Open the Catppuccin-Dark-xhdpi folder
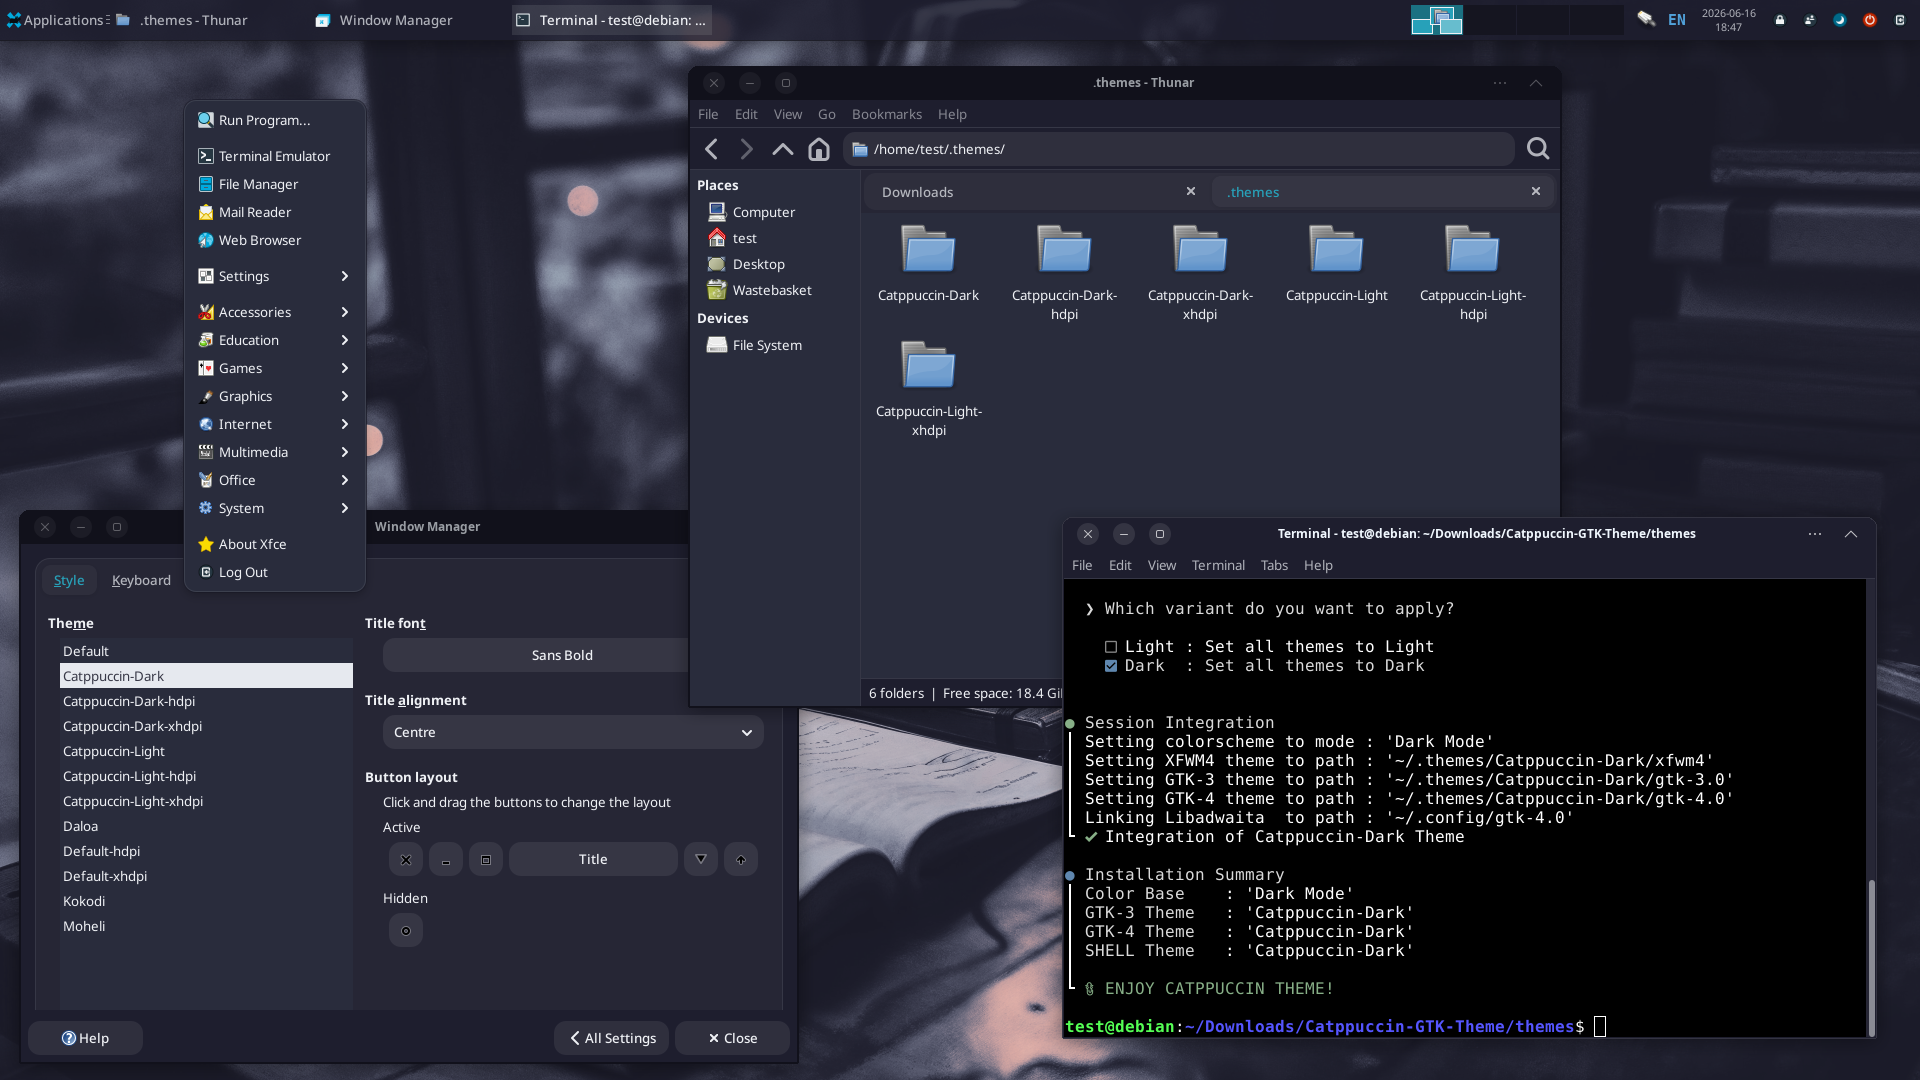Screen dimensions: 1920x1080 pos(1200,273)
